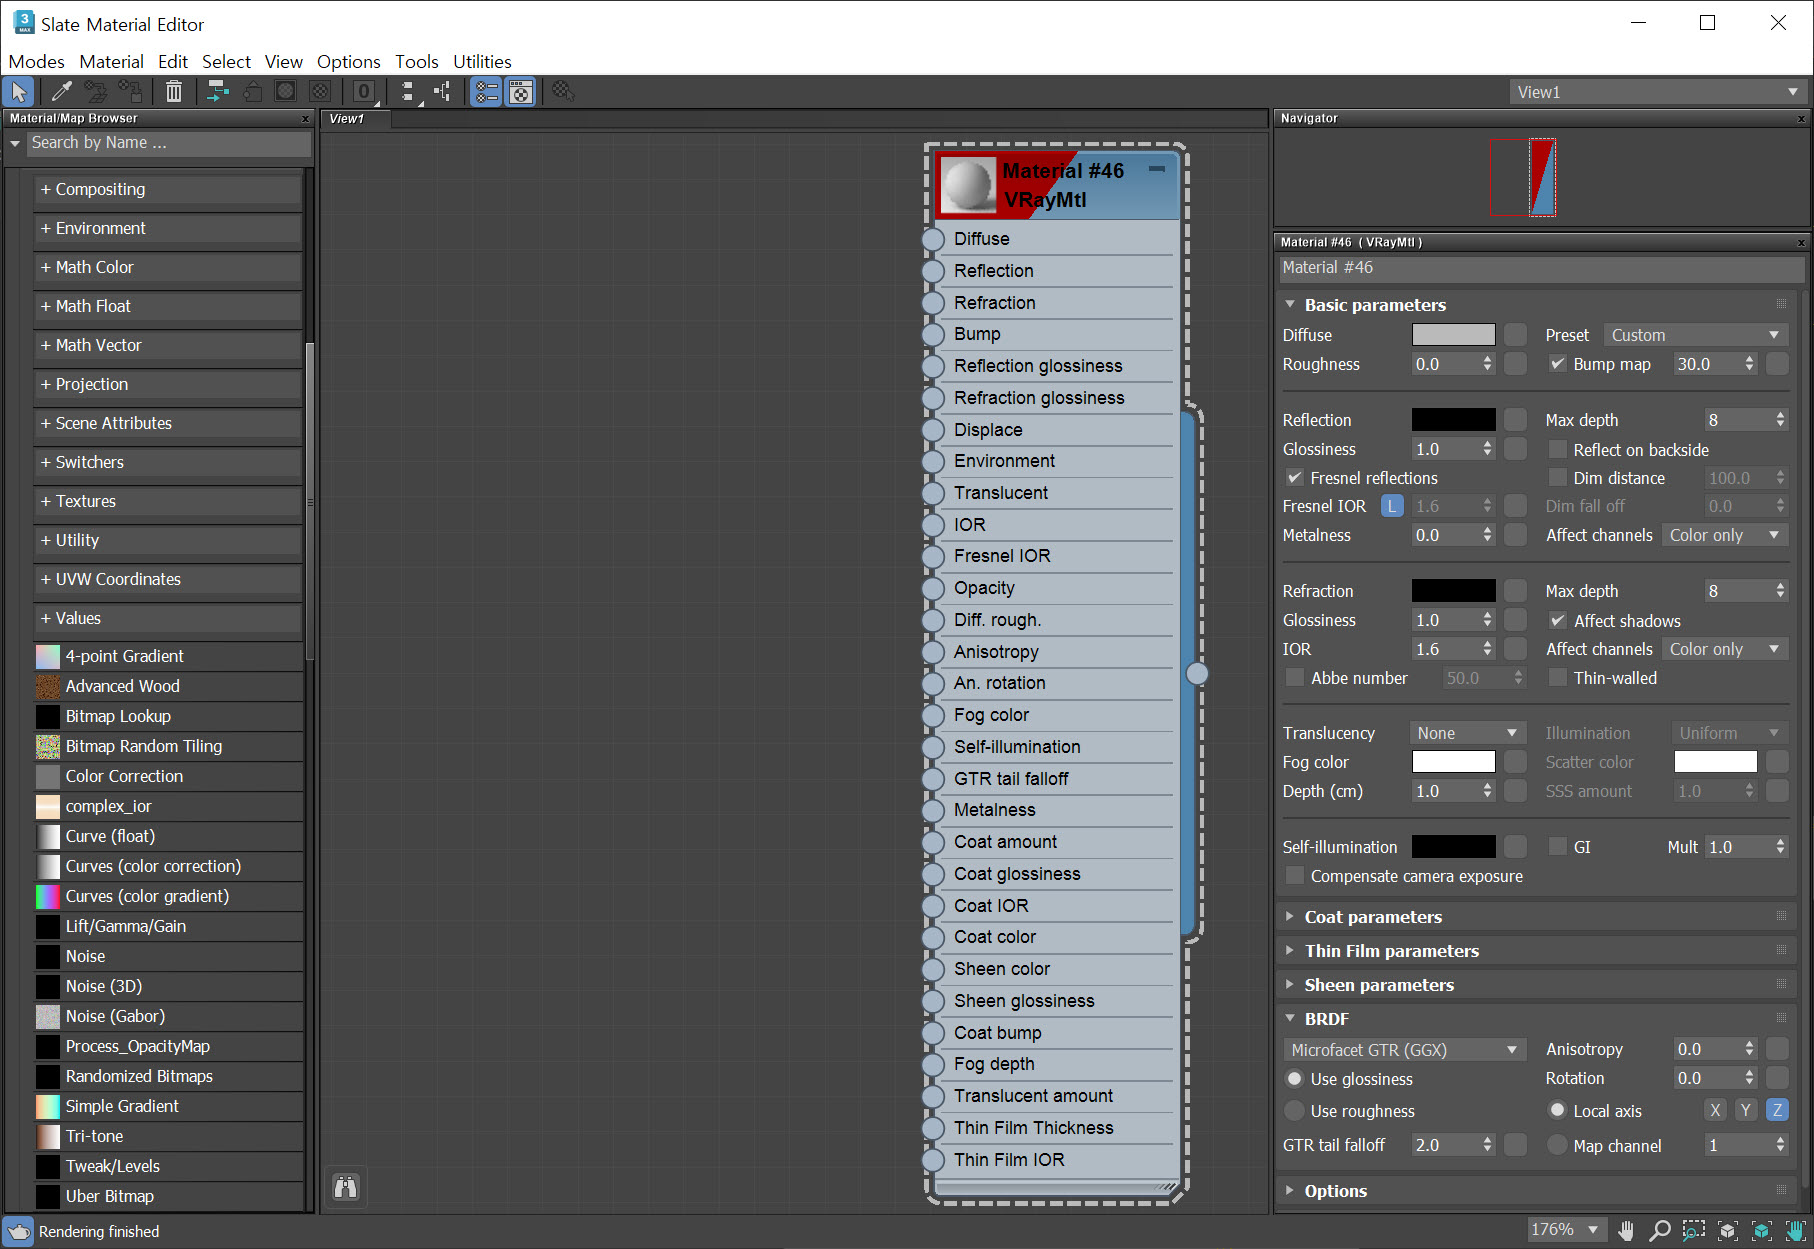Open the Utilities menu
This screenshot has height=1249, width=1814.
482,62
